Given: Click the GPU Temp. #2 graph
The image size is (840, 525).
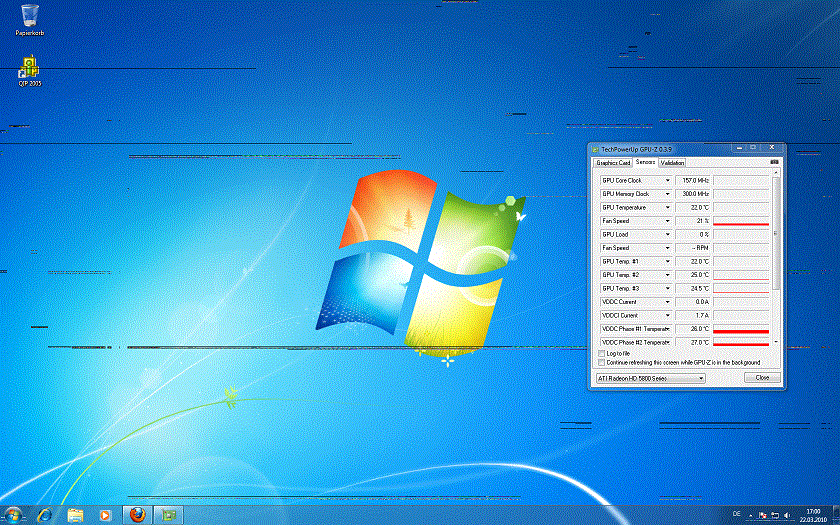Looking at the screenshot, I should pyautogui.click(x=741, y=275).
